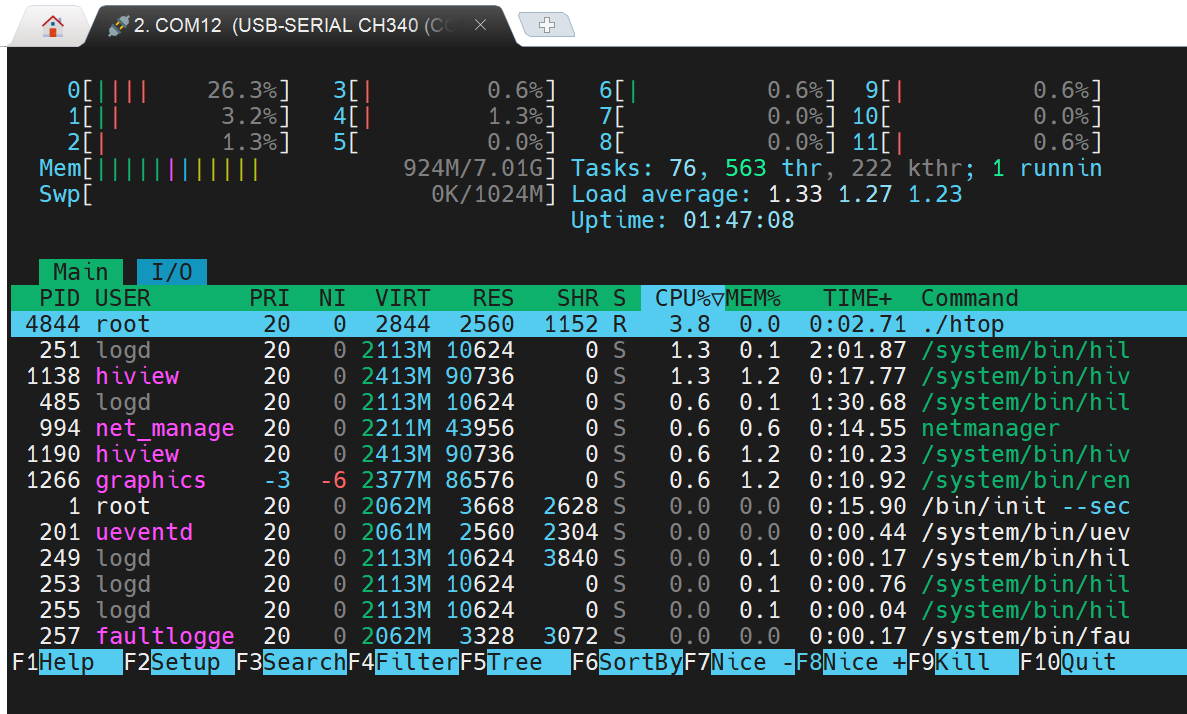This screenshot has width=1187, height=714.
Task: Click F8 Nice + in the footer
Action: (851, 662)
